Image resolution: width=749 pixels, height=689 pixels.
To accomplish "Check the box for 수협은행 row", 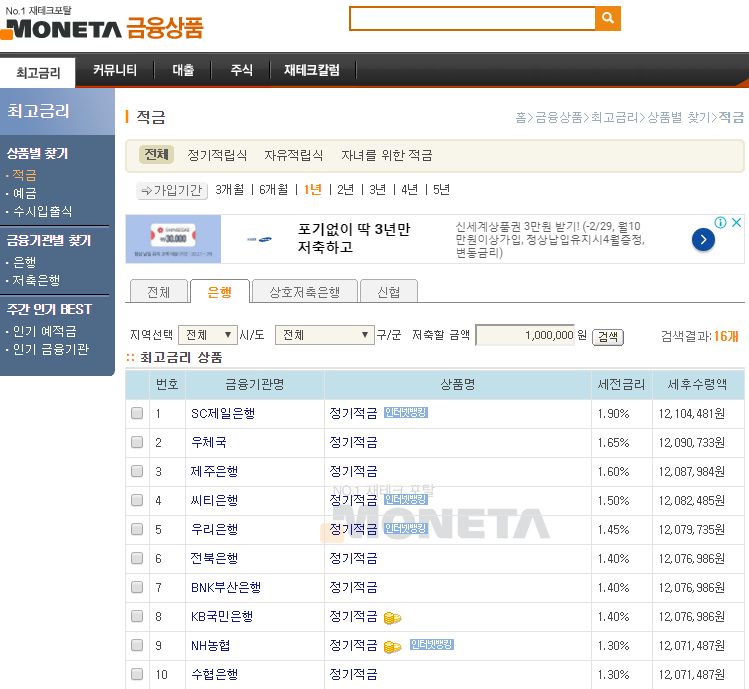I will 137,674.
